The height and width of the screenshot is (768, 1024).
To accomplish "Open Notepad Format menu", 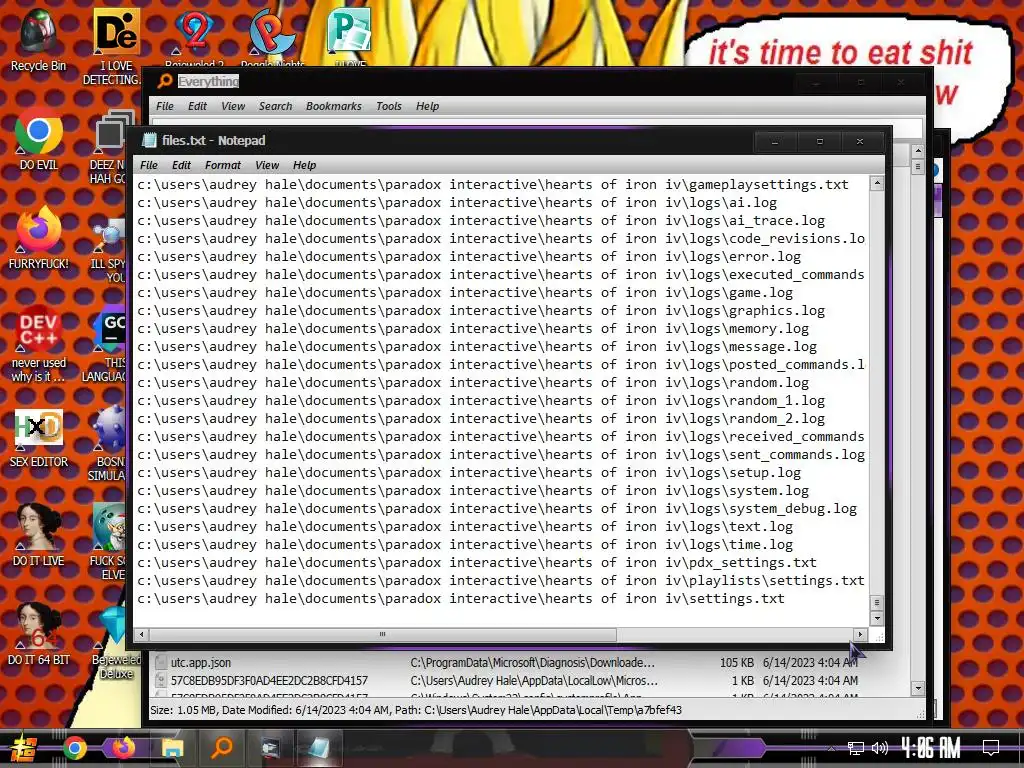I will pyautogui.click(x=223, y=165).
